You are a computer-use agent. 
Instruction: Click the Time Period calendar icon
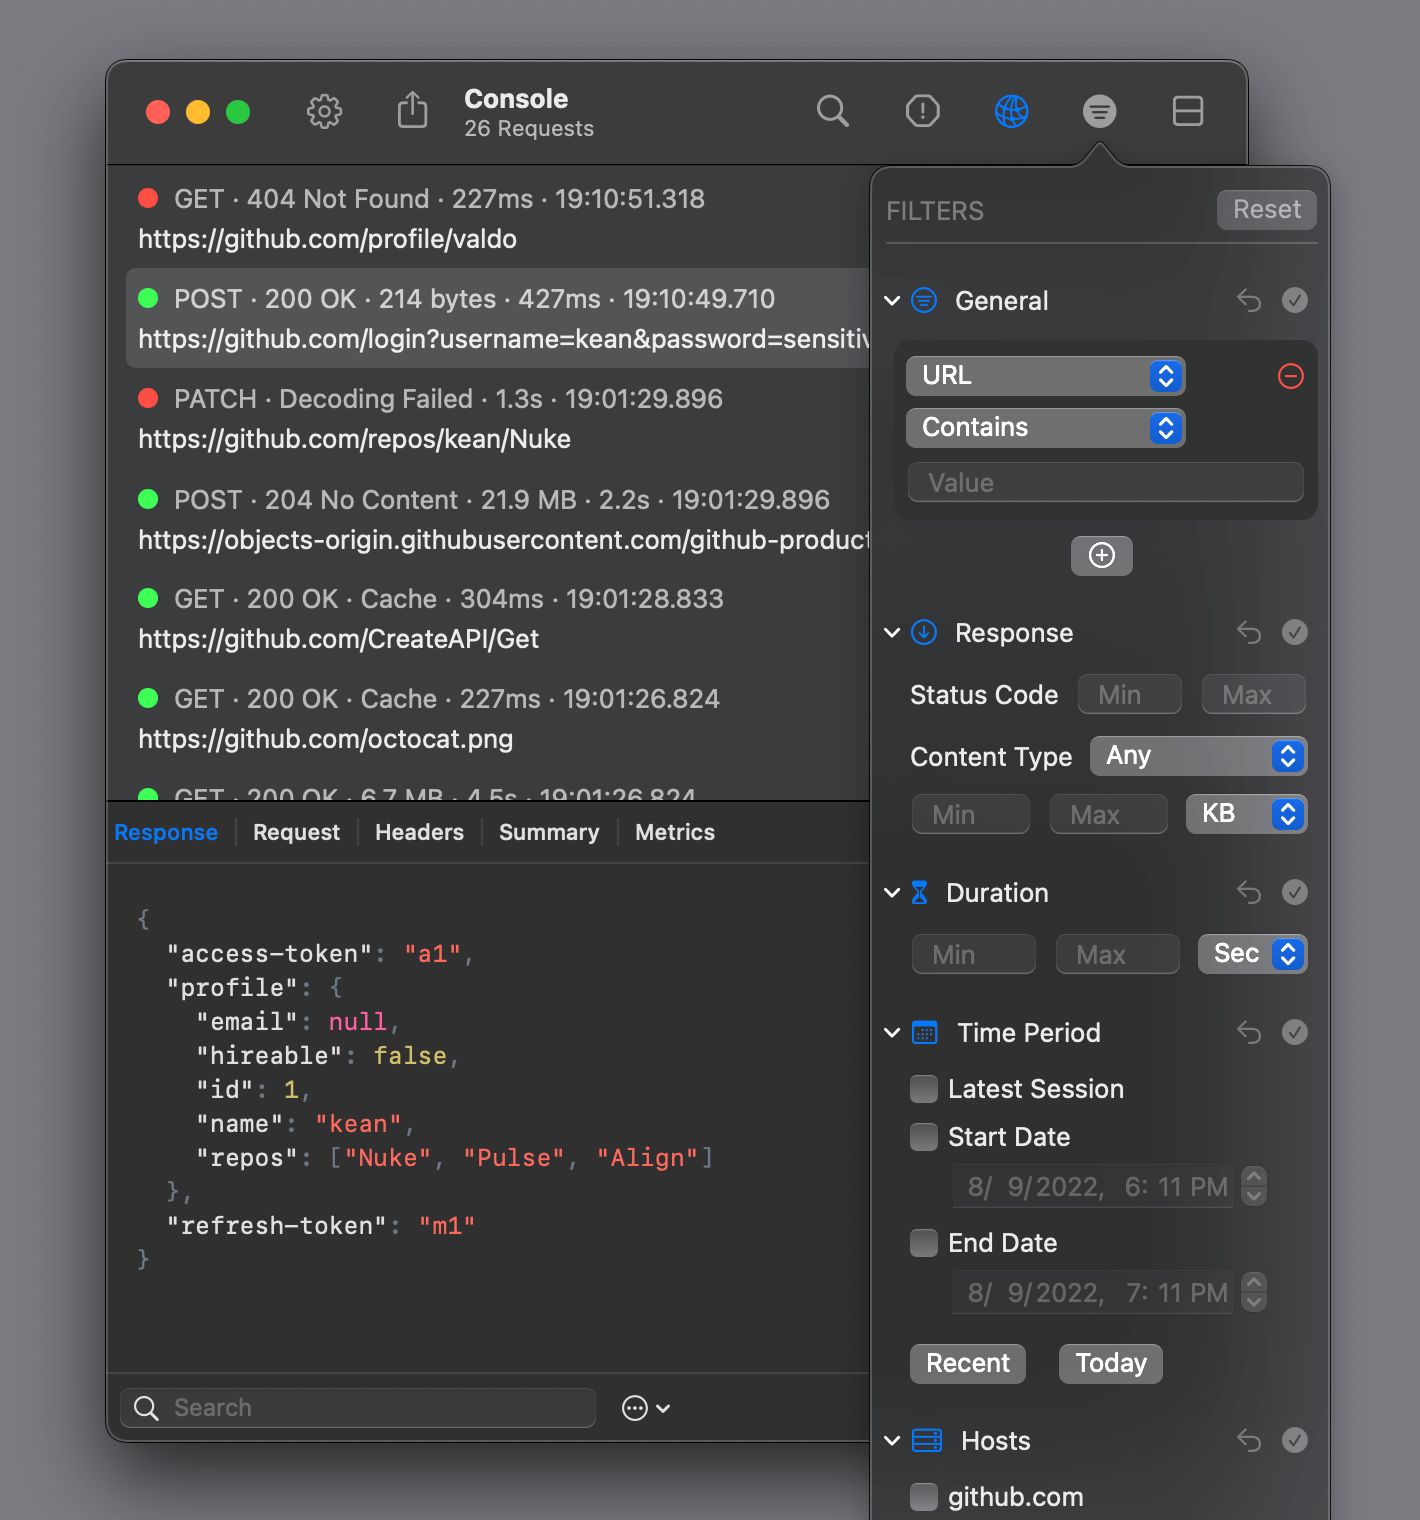925,1032
